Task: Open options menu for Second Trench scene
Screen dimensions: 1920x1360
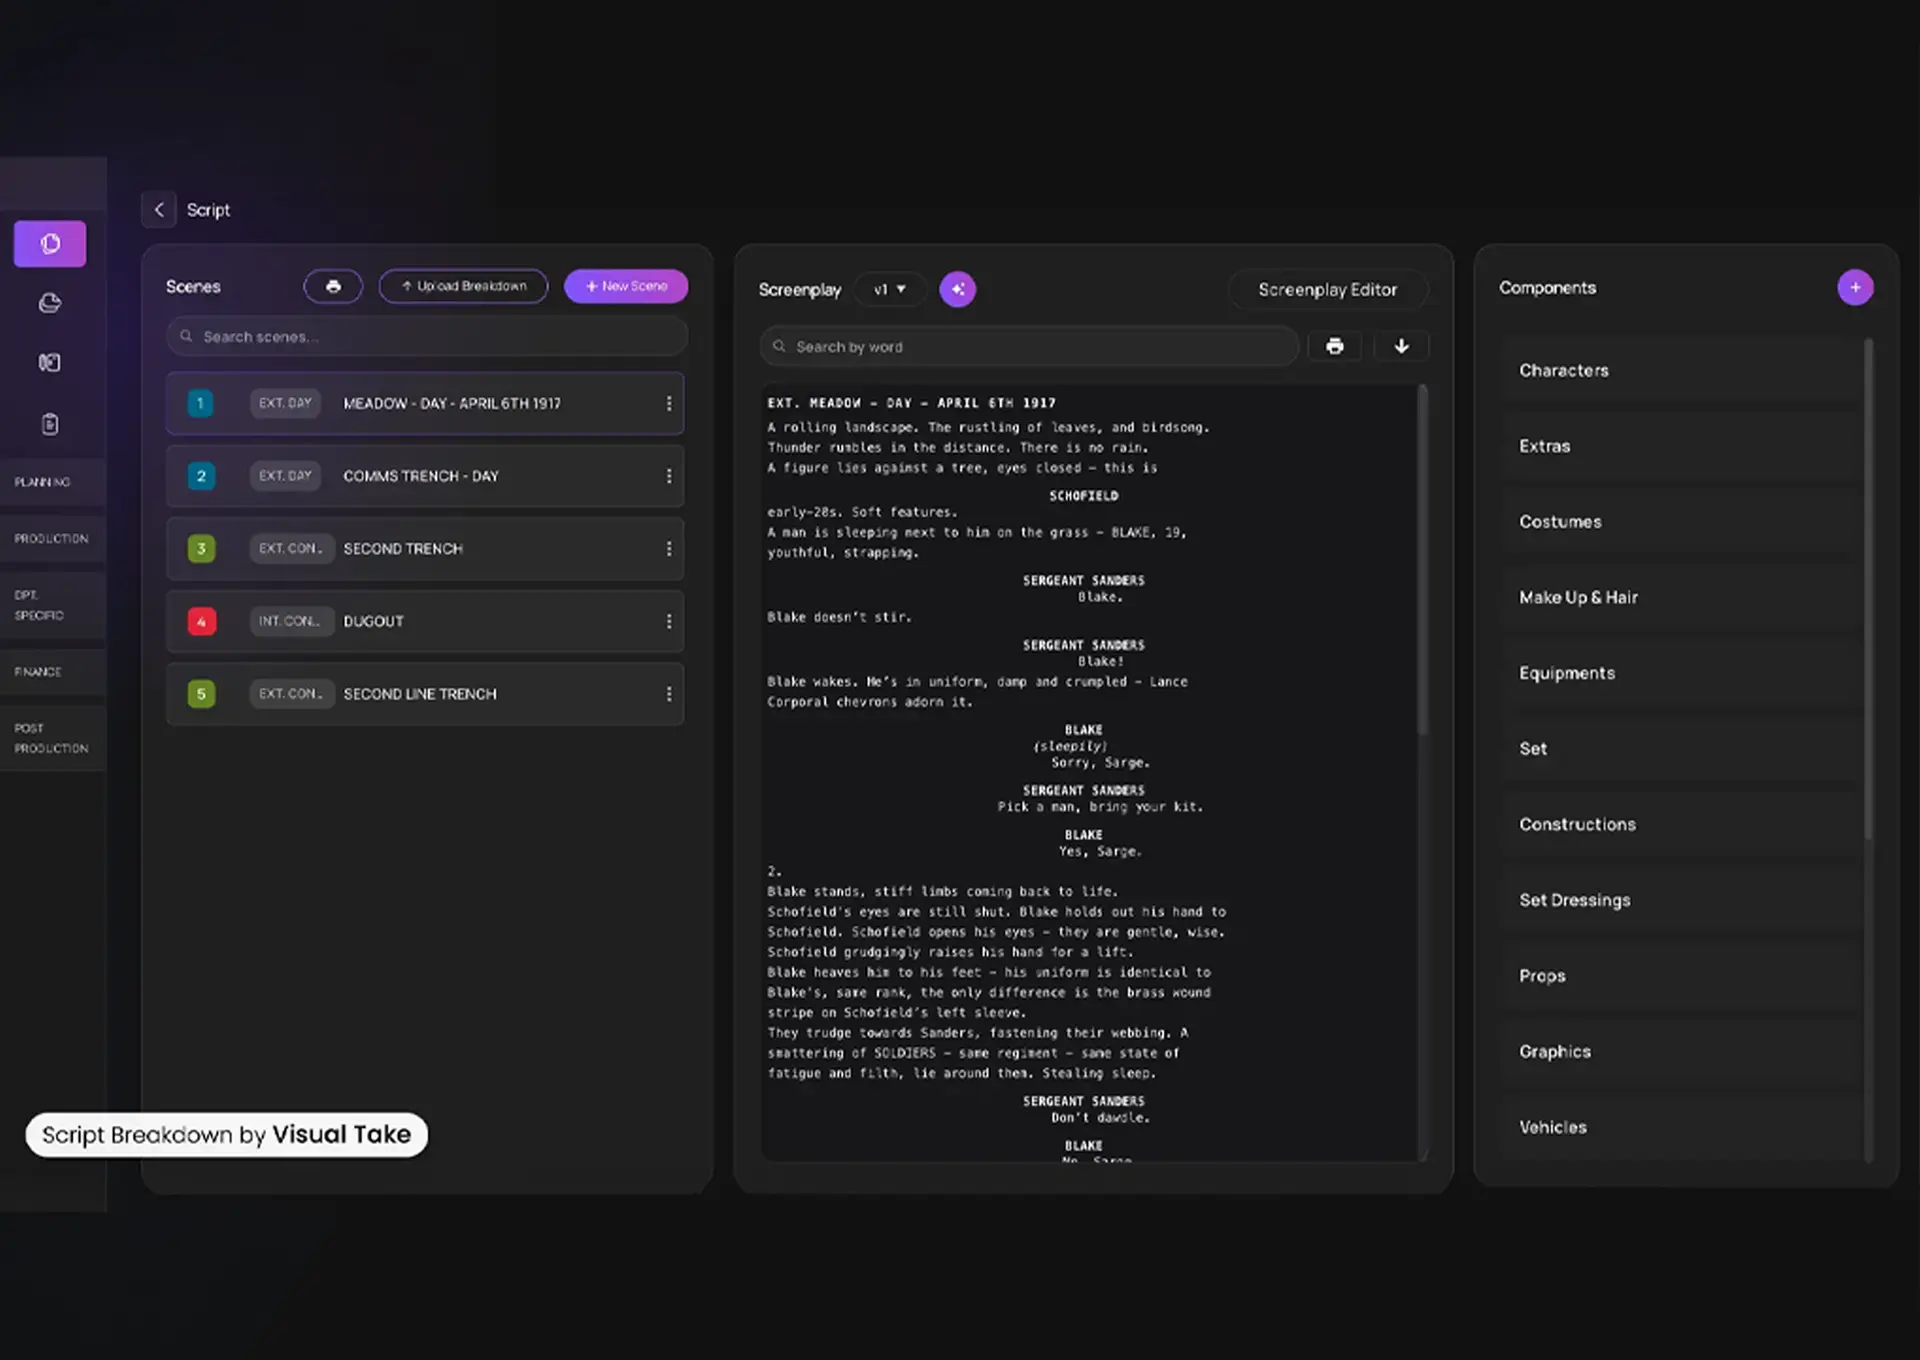Action: point(669,549)
